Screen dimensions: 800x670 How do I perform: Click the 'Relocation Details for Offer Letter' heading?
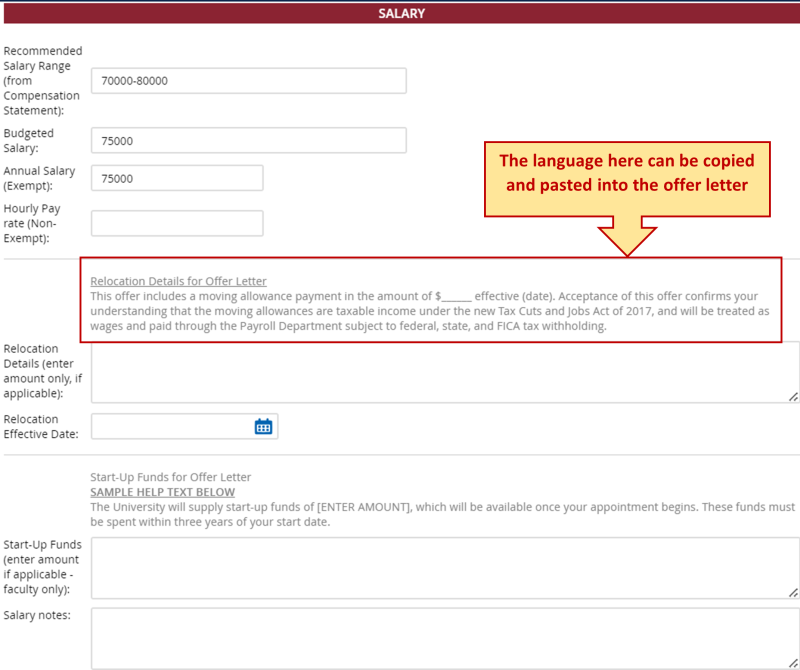point(178,281)
